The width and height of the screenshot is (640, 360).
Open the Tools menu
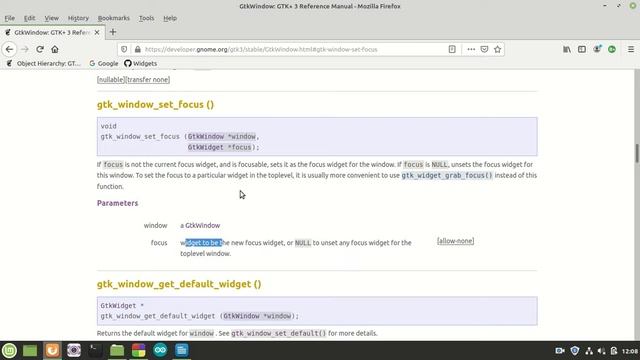[x=146, y=18]
